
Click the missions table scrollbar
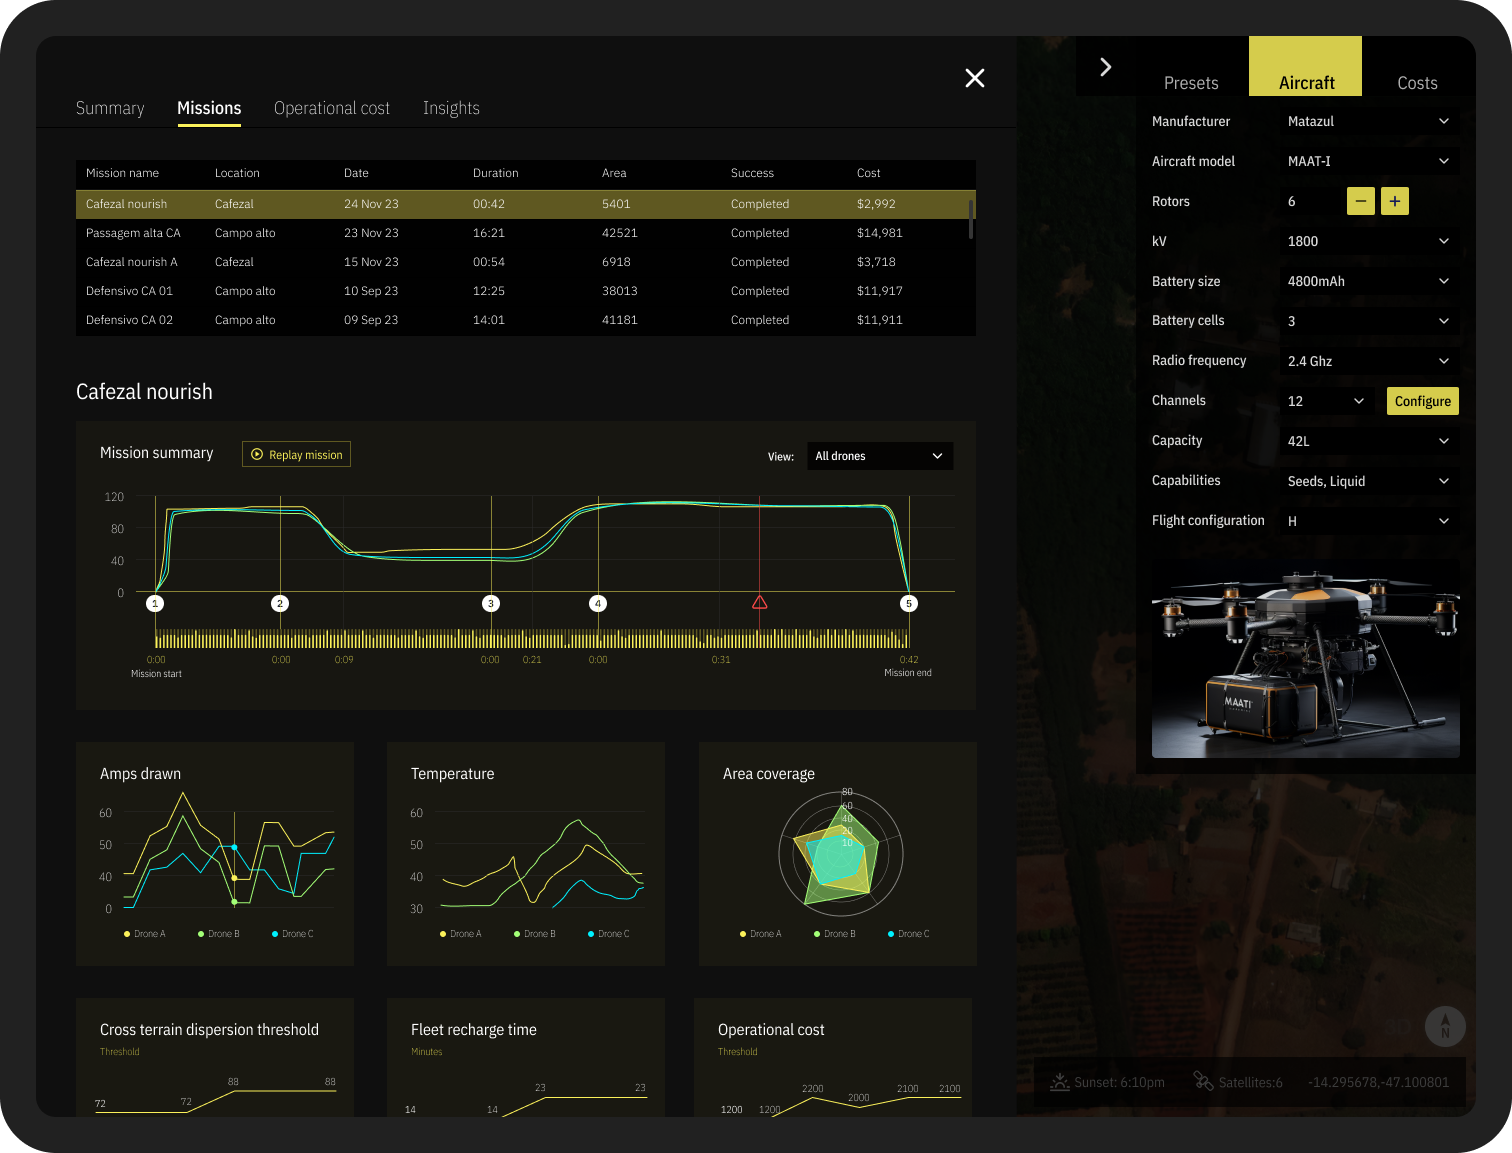[x=970, y=218]
